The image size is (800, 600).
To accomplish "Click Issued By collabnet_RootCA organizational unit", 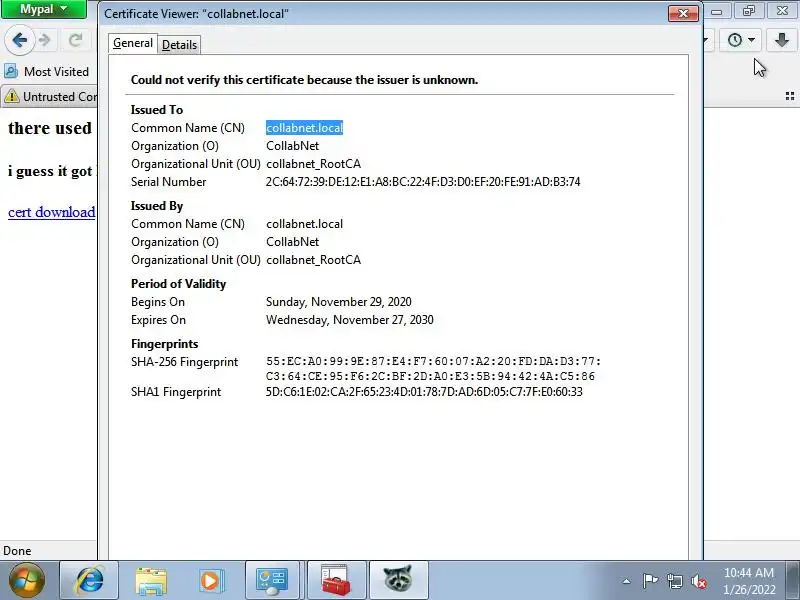I will 313,260.
